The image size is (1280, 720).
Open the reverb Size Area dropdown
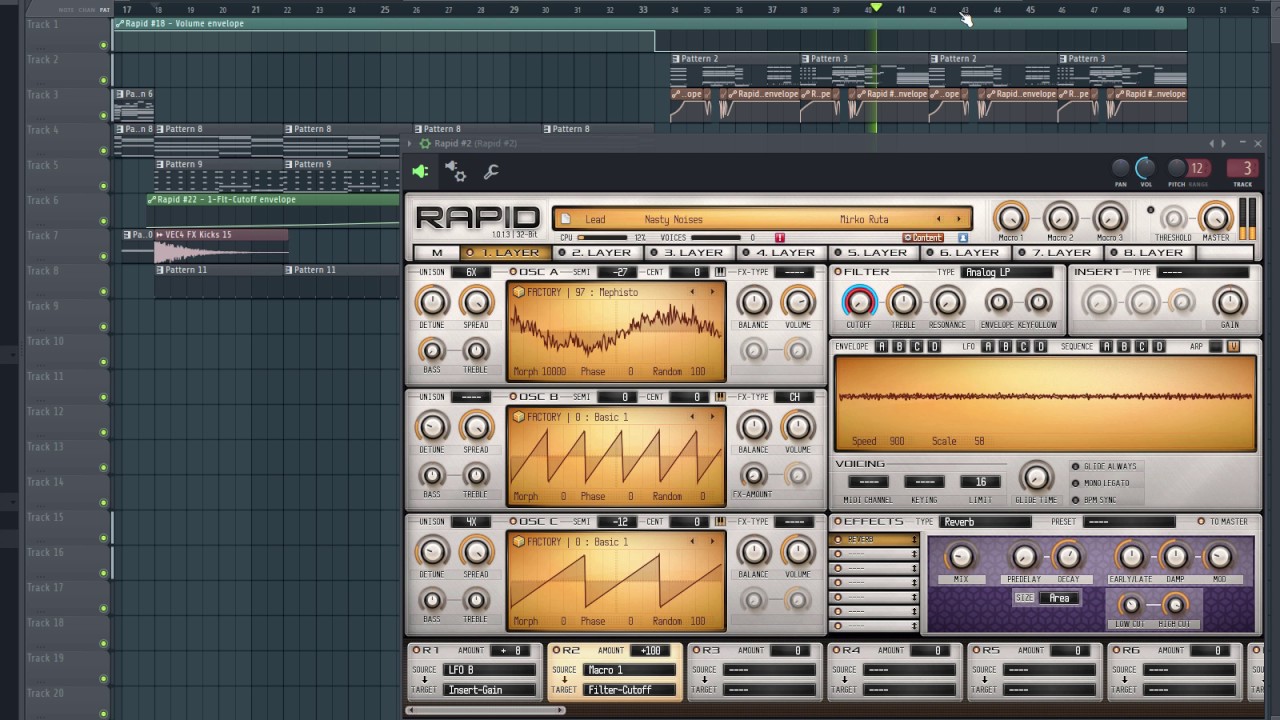pos(1059,598)
